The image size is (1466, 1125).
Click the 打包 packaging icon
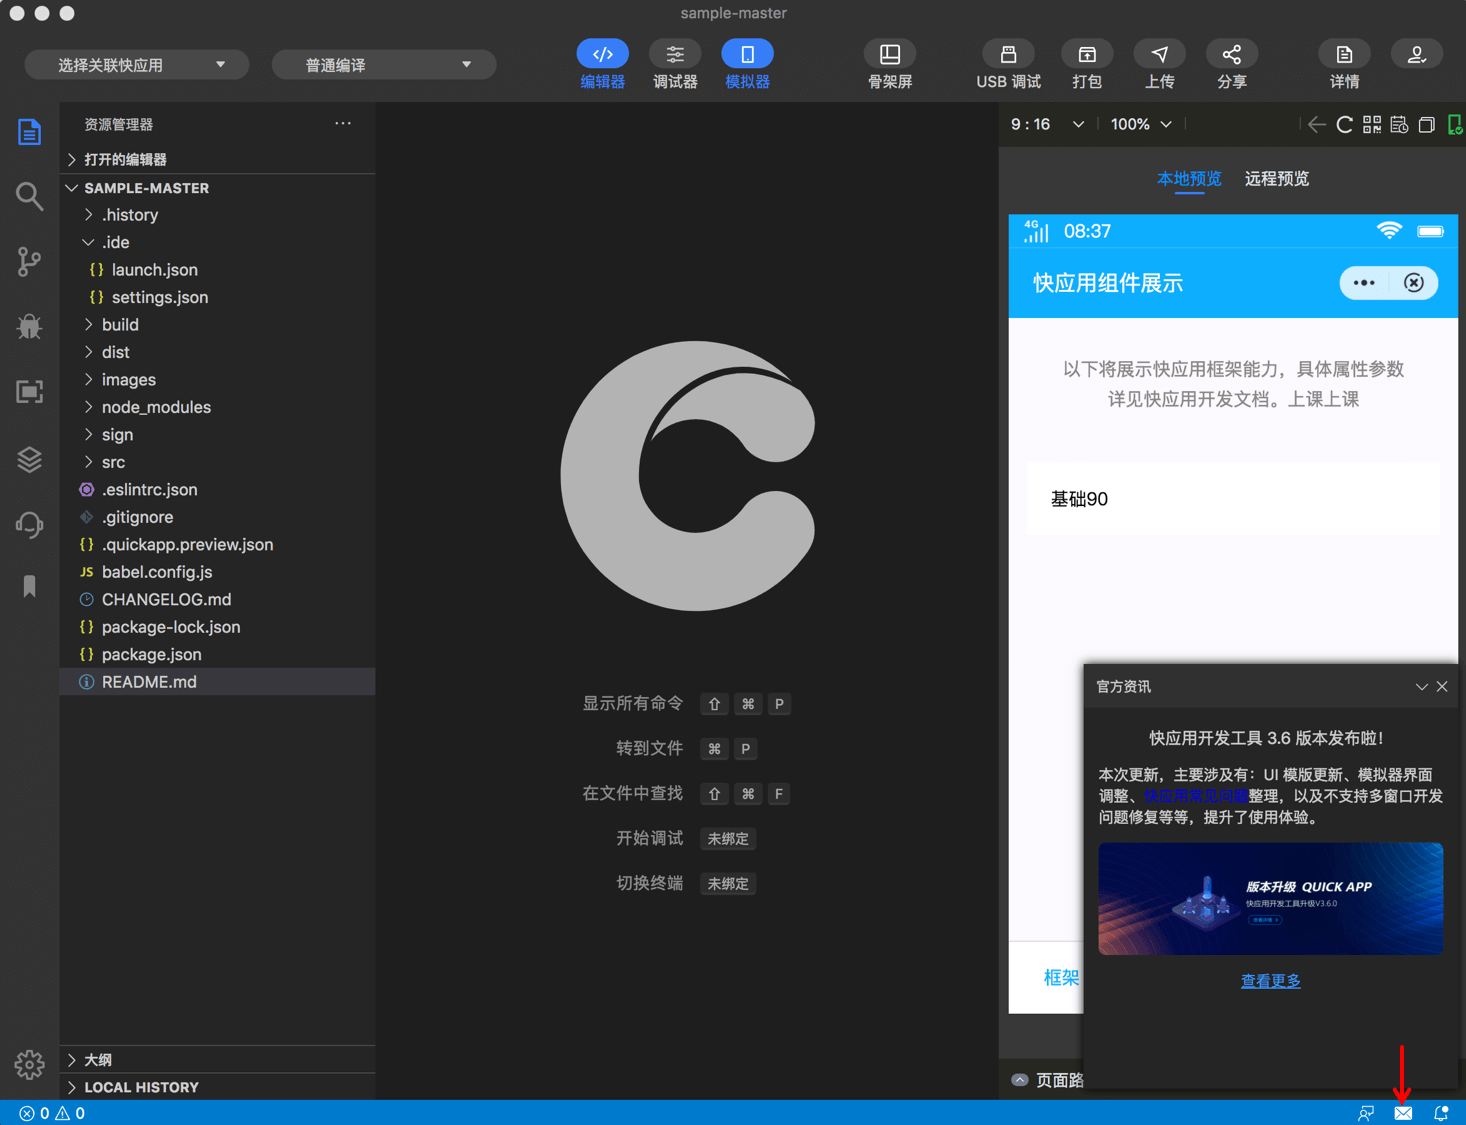1086,63
